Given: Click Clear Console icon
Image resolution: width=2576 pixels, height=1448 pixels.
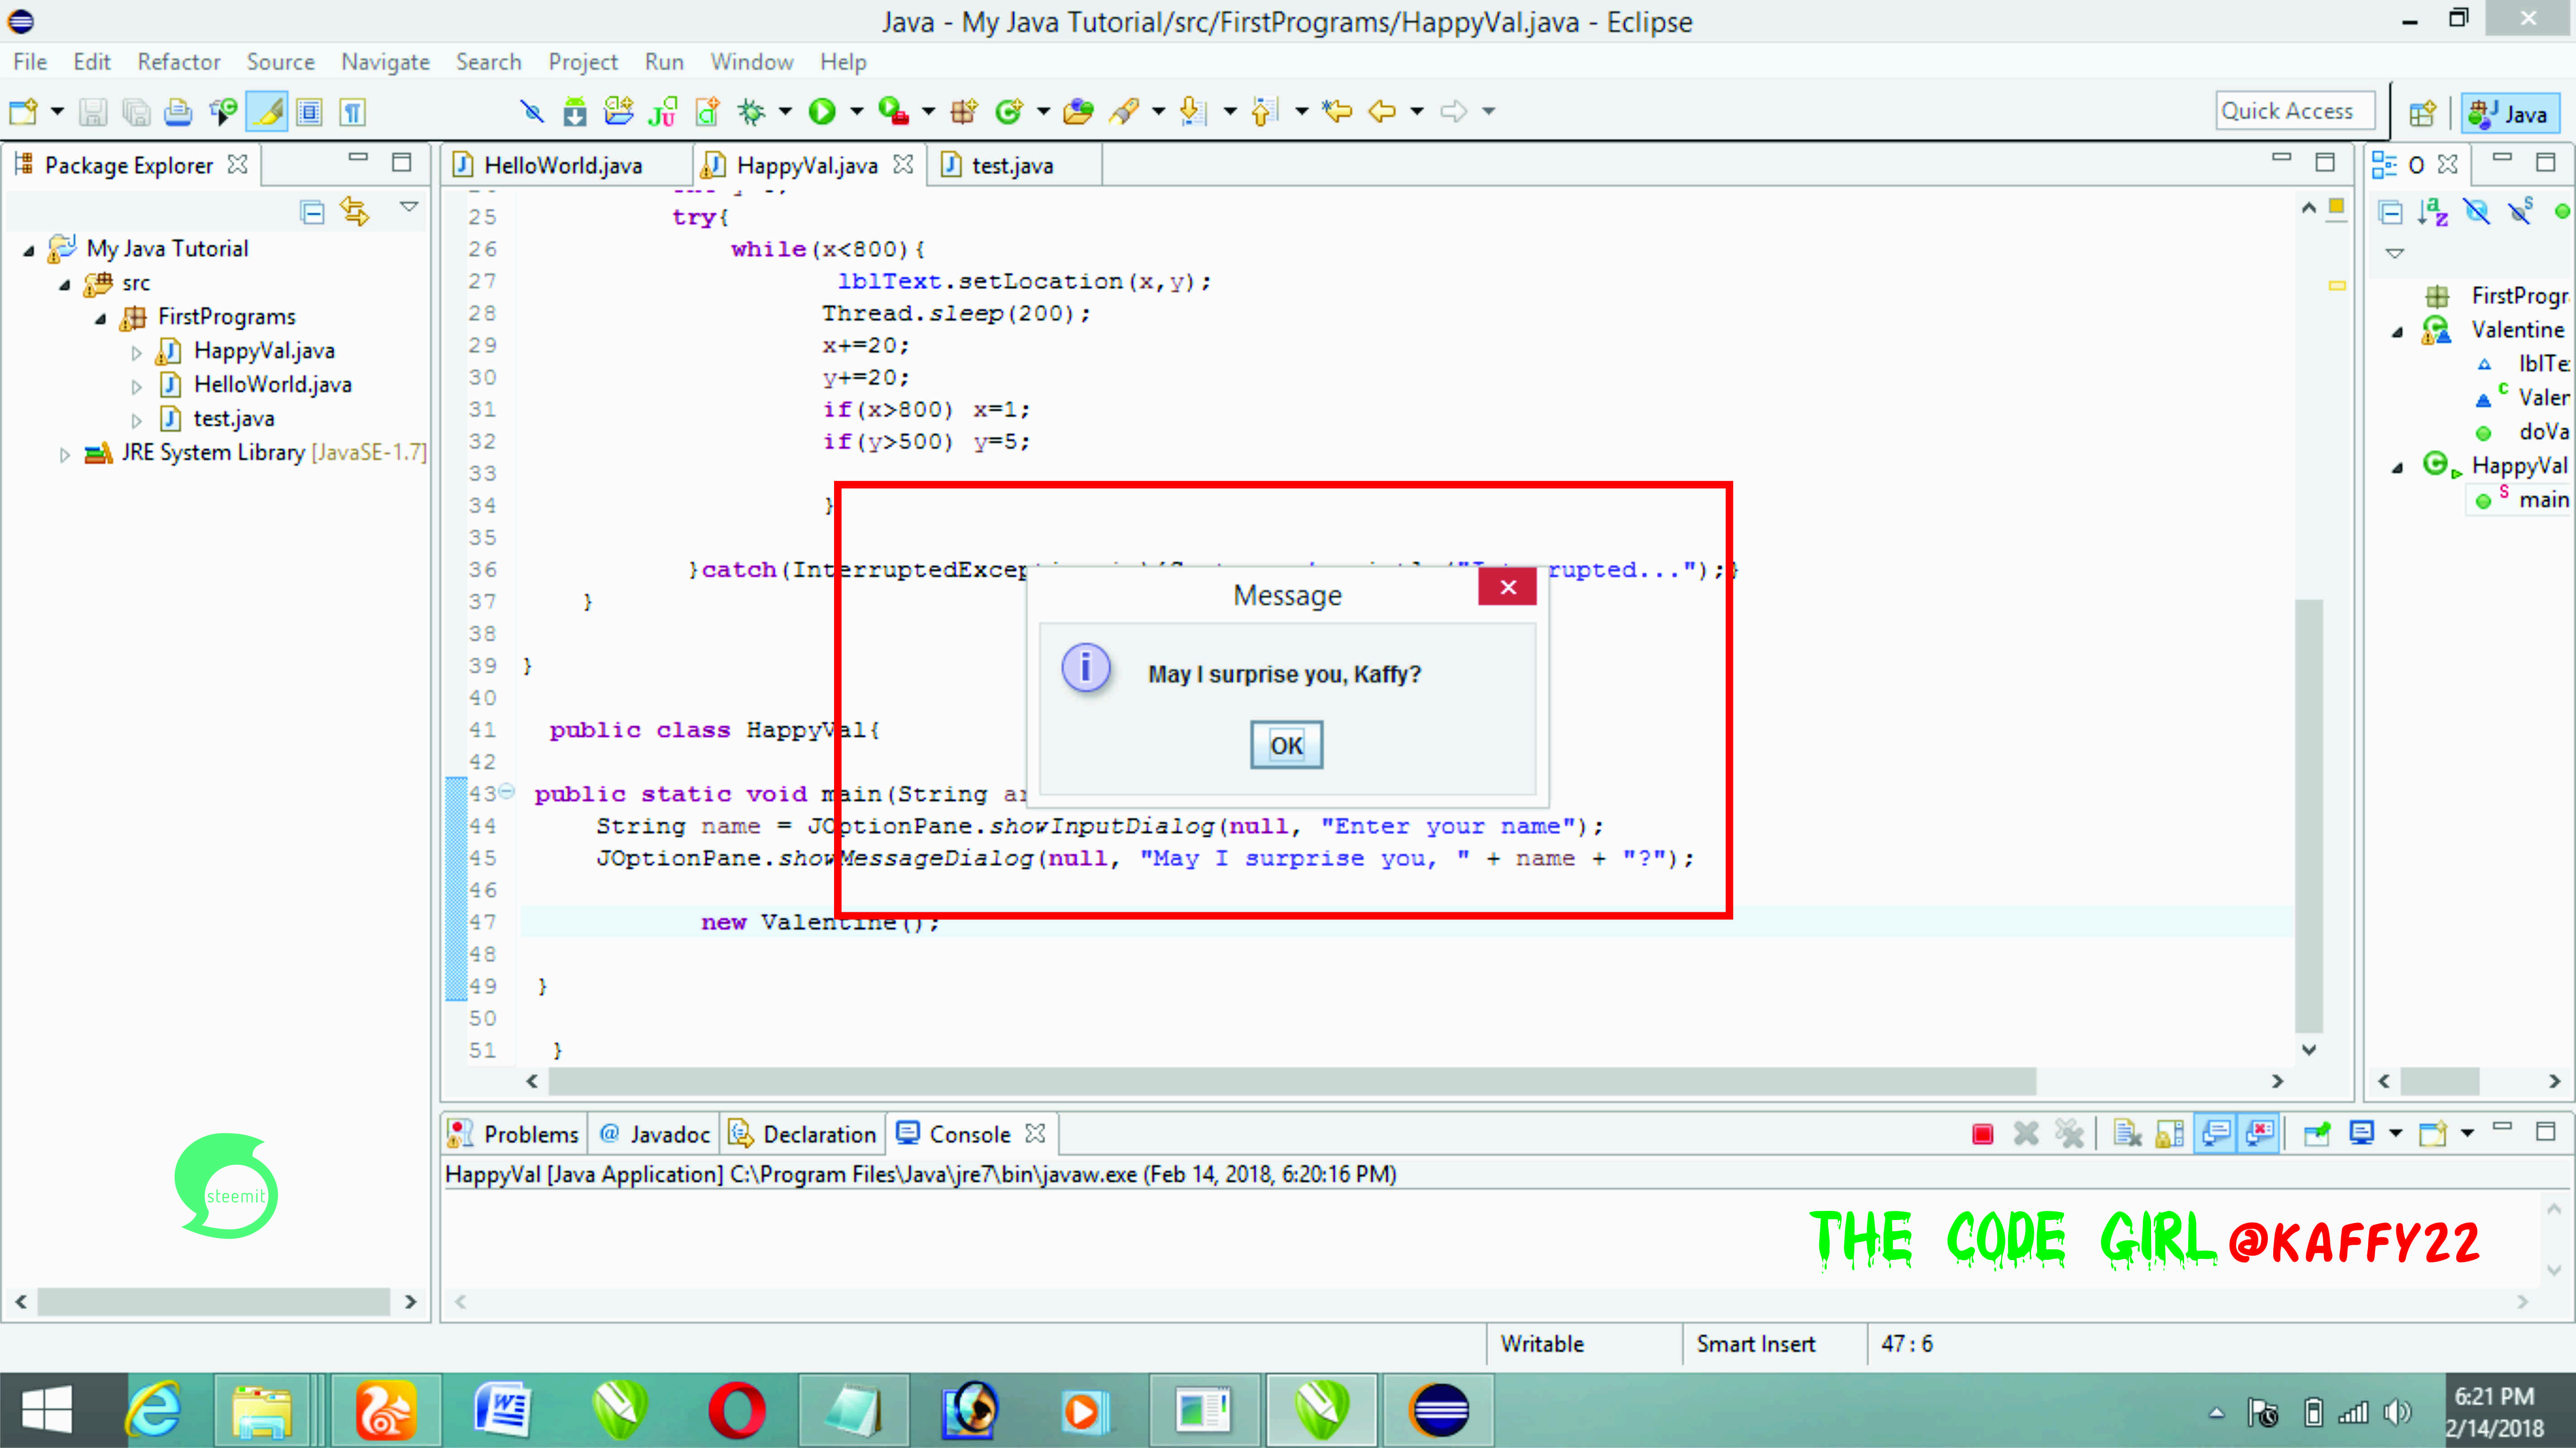Looking at the screenshot, I should click(2127, 1134).
